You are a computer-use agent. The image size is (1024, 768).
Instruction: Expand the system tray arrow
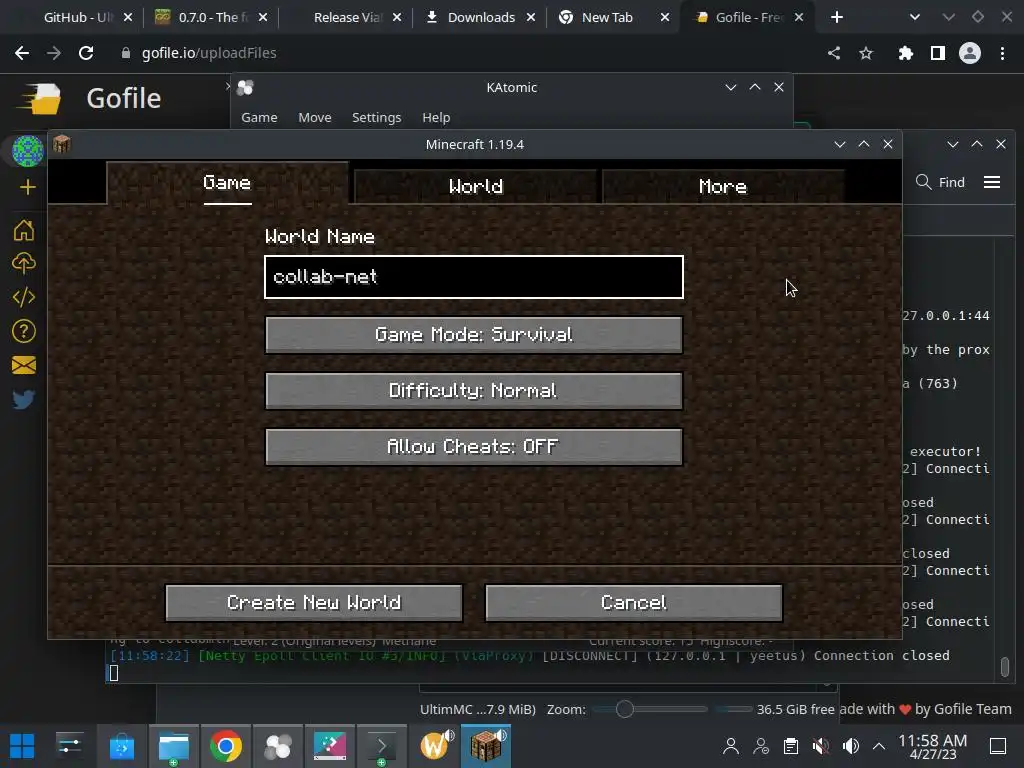879,746
